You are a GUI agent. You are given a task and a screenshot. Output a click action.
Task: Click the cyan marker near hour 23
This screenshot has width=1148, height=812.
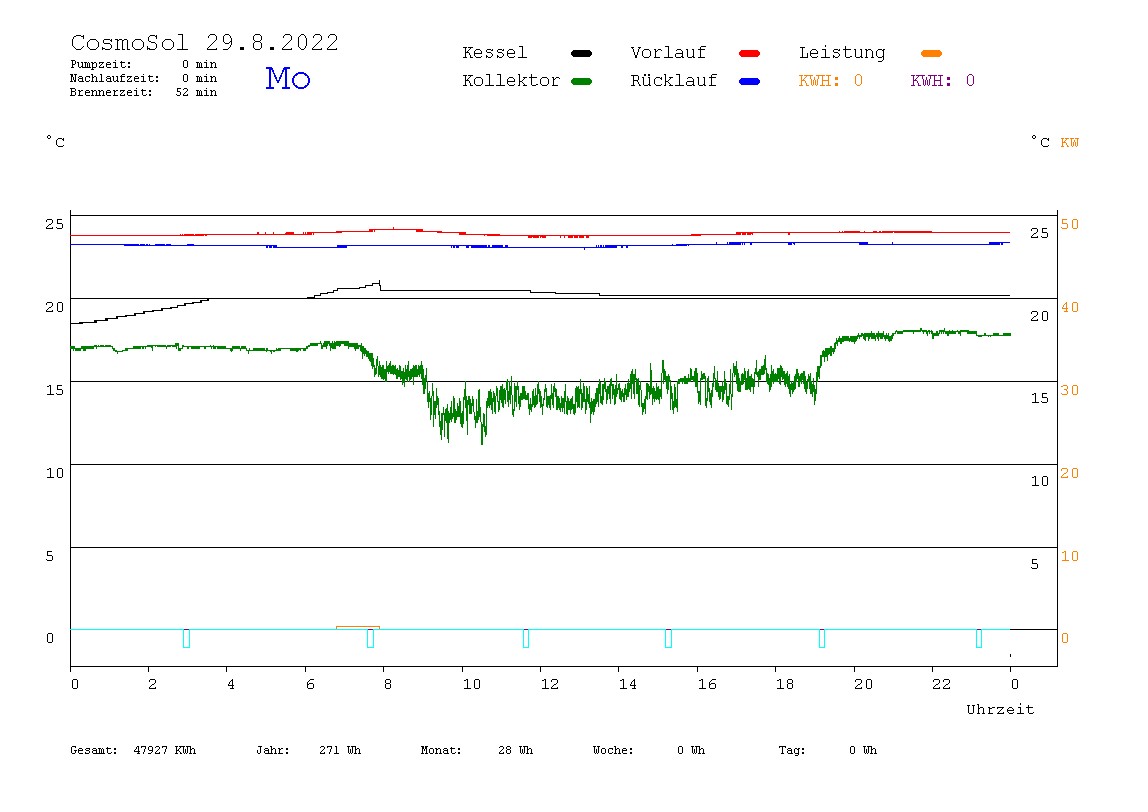(x=979, y=638)
